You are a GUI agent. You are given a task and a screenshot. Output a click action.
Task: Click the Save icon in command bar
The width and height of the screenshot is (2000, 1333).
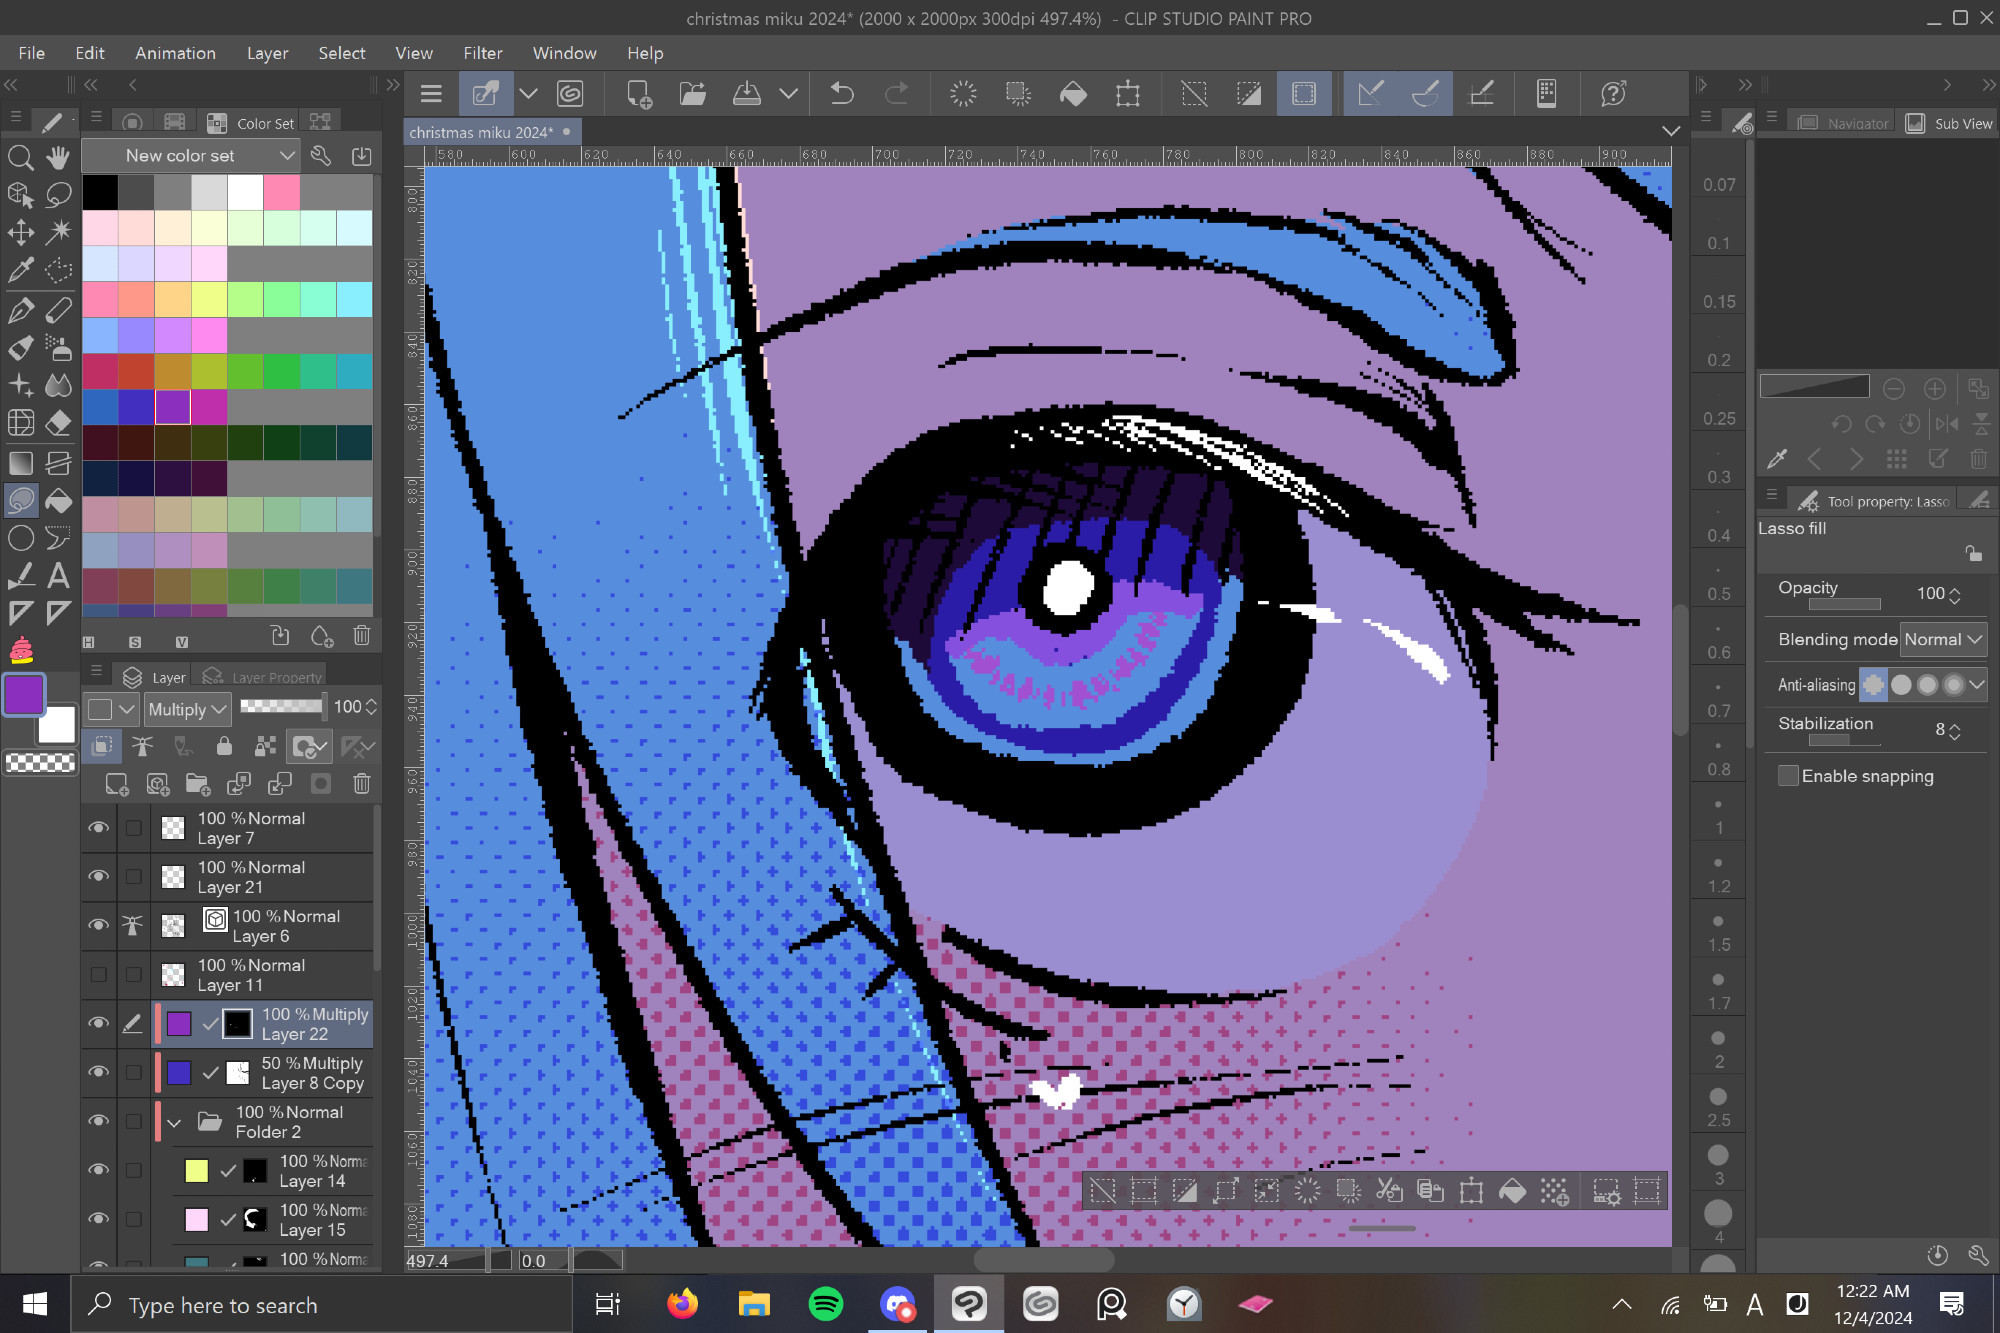point(747,94)
